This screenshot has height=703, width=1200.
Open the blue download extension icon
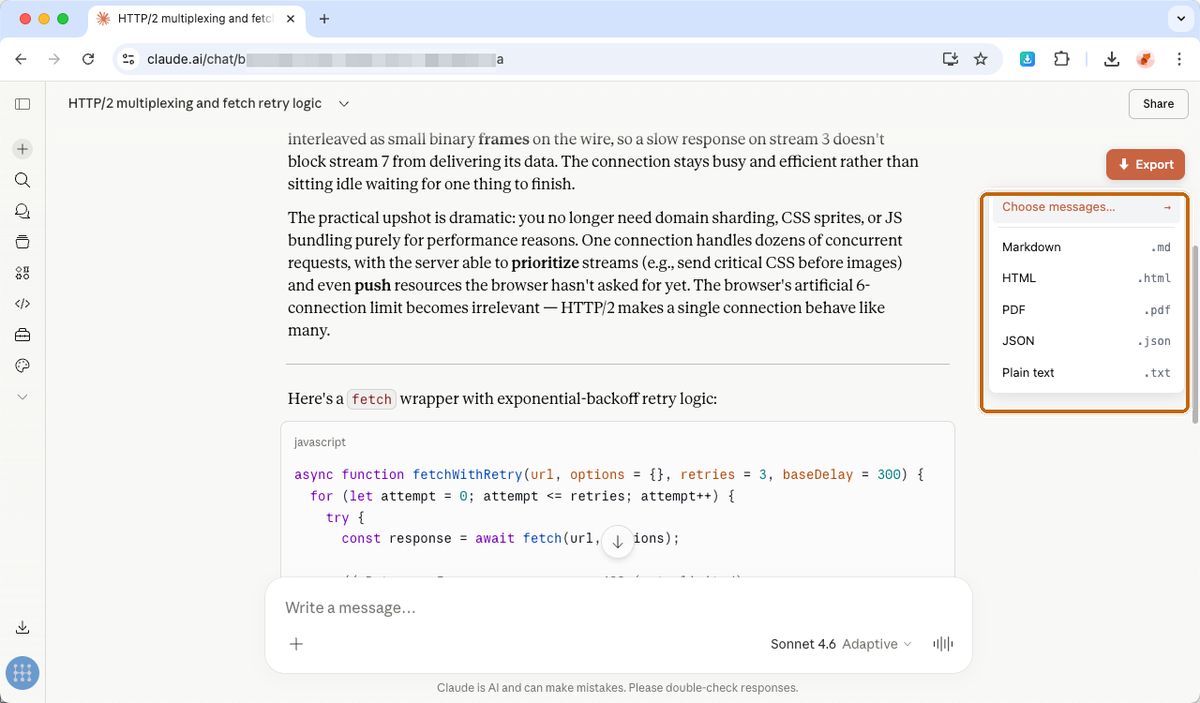[1027, 60]
